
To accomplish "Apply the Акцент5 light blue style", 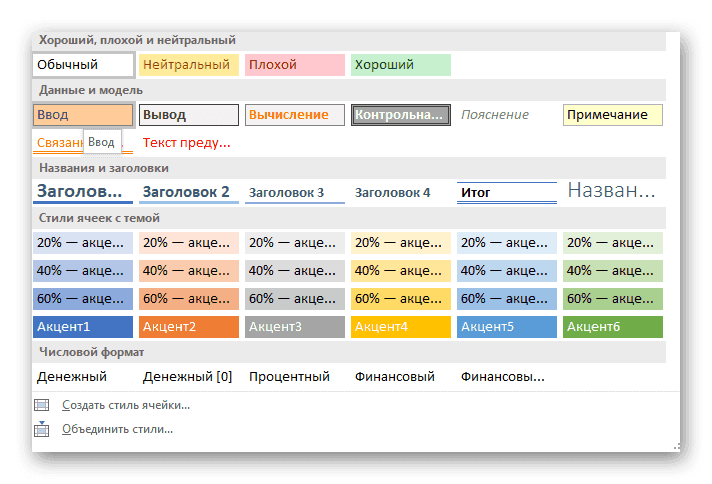I will click(x=507, y=327).
